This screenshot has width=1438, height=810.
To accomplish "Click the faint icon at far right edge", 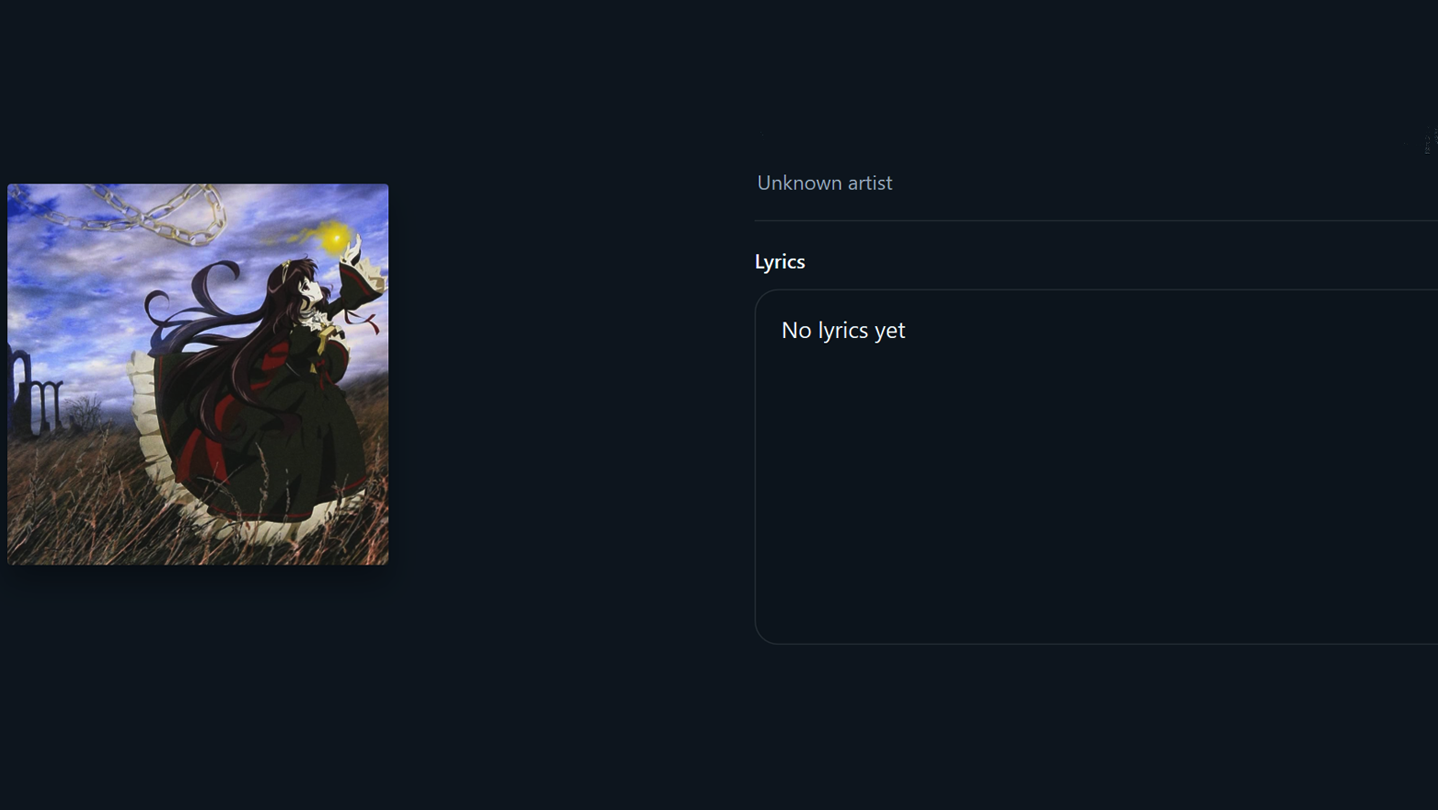I will tap(1431, 142).
